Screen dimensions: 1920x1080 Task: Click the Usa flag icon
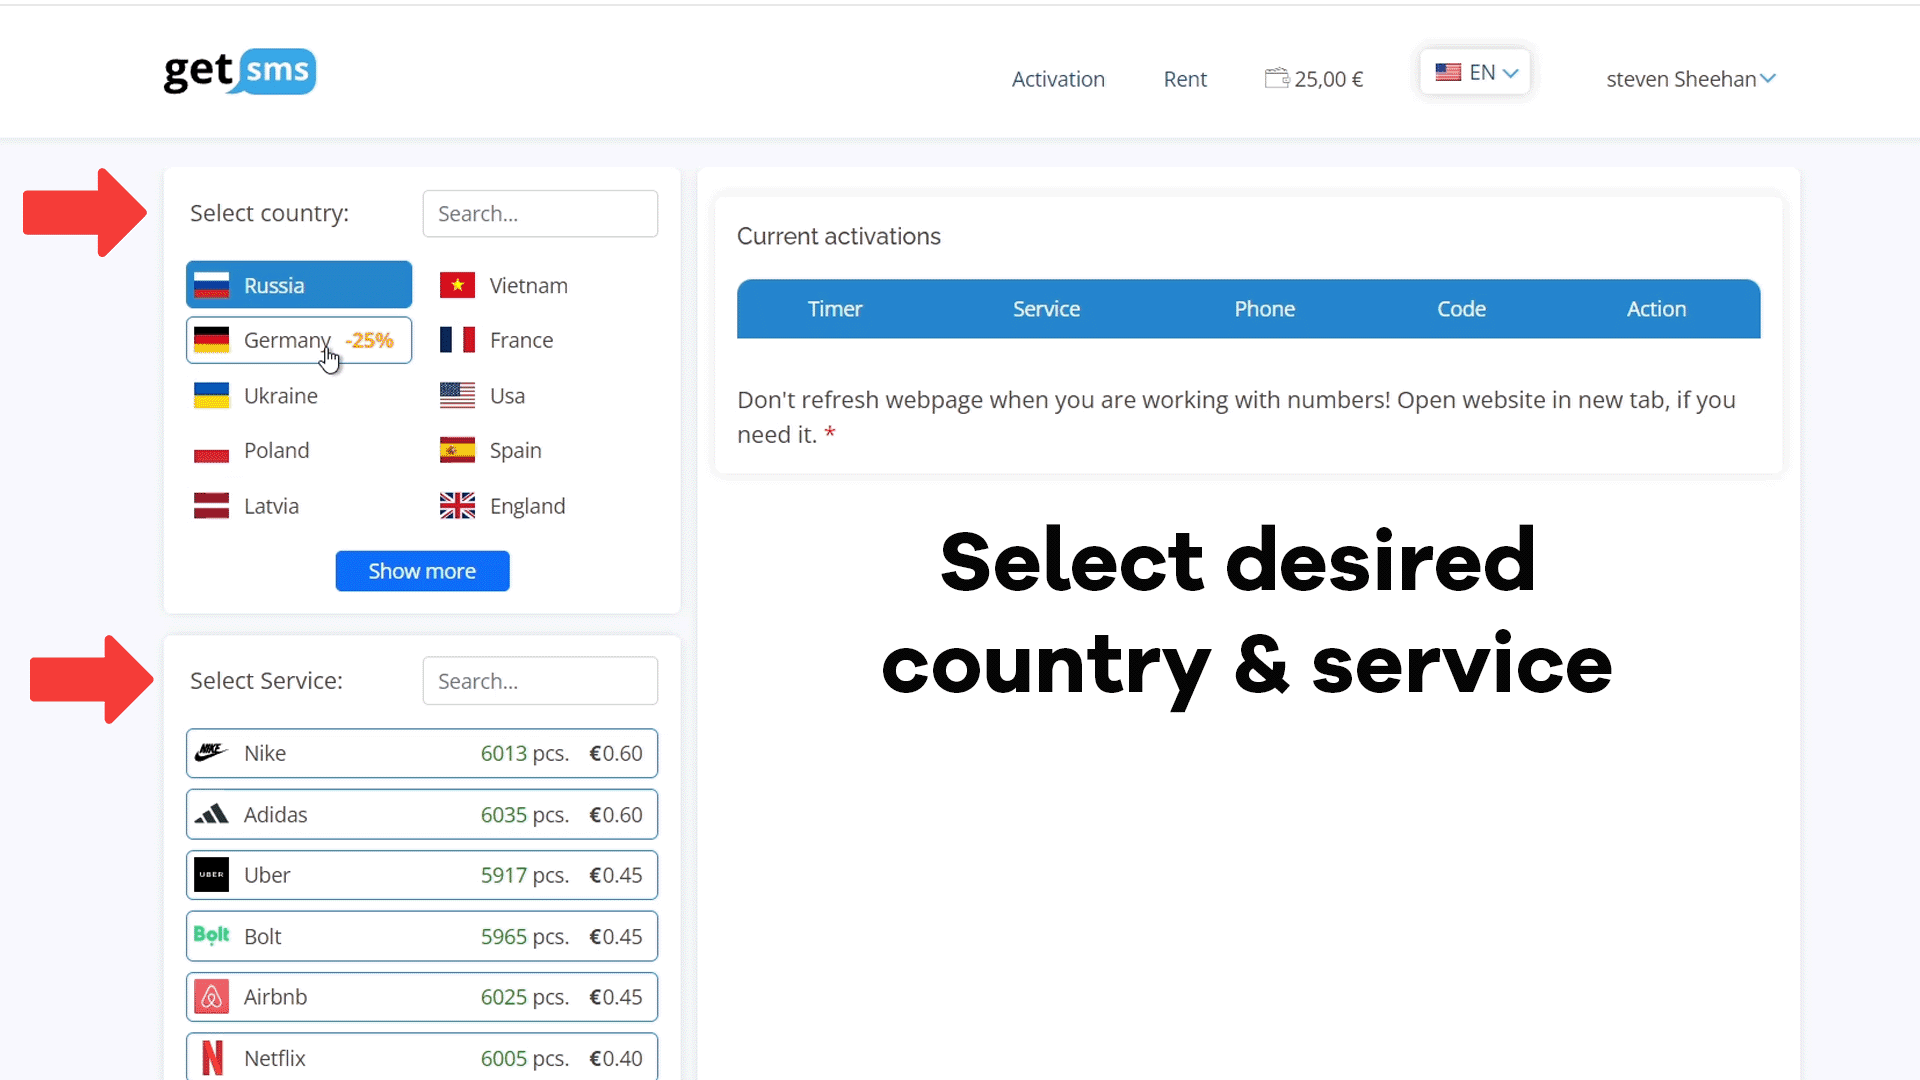[457, 395]
